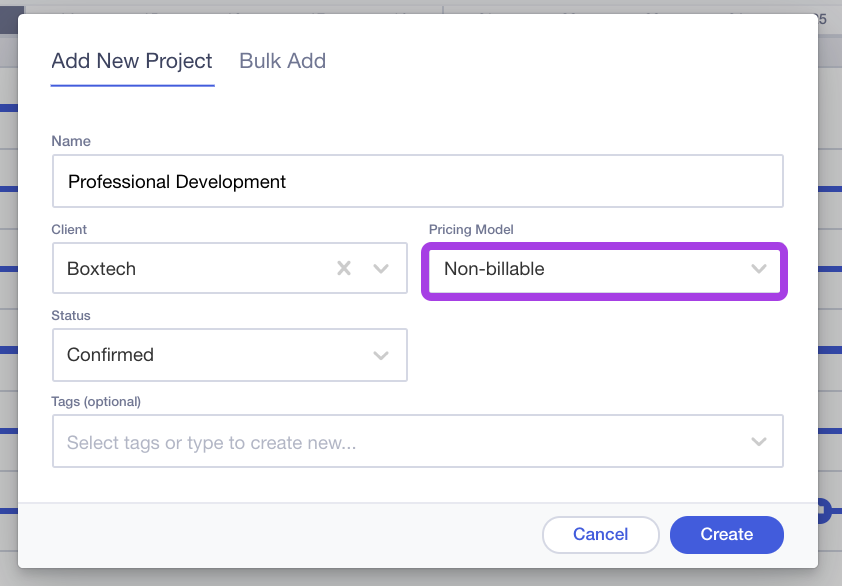Focus the Professional Development name field
The width and height of the screenshot is (842, 586).
click(417, 181)
